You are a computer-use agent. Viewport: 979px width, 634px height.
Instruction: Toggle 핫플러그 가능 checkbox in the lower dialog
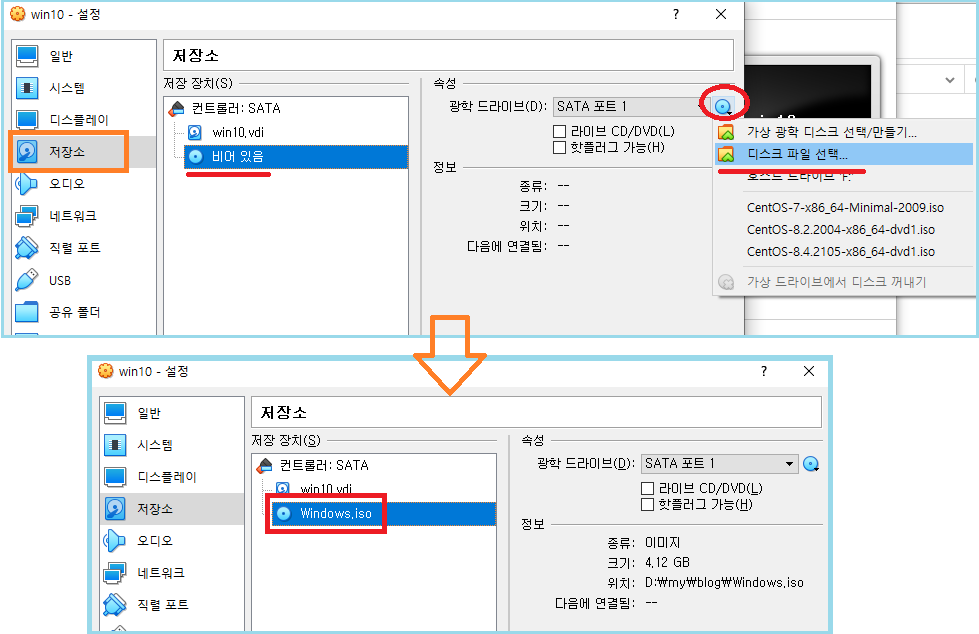click(647, 505)
